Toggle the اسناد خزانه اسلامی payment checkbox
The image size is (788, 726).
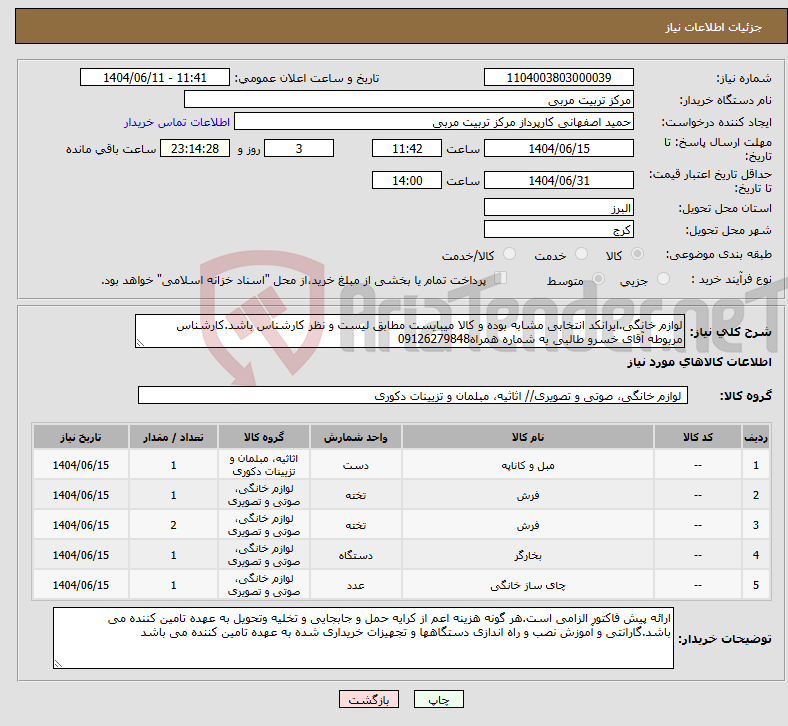click(x=501, y=279)
